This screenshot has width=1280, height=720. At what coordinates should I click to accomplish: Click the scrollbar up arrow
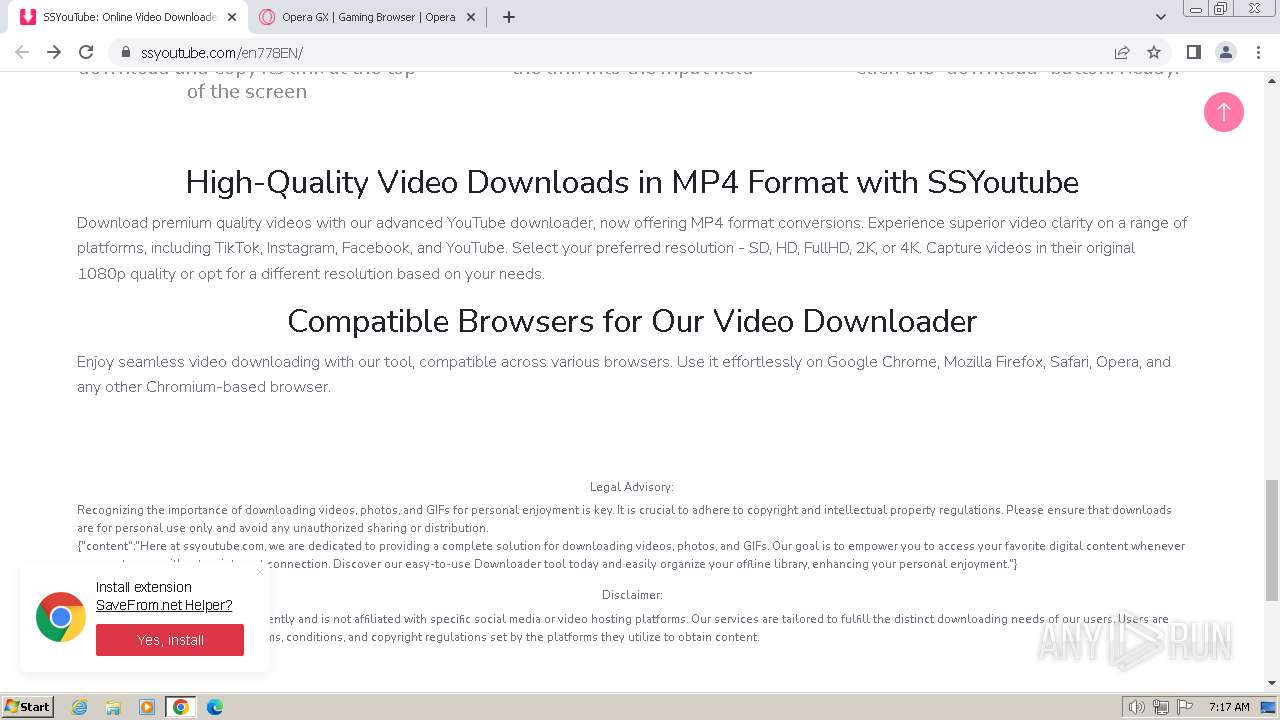point(1272,79)
